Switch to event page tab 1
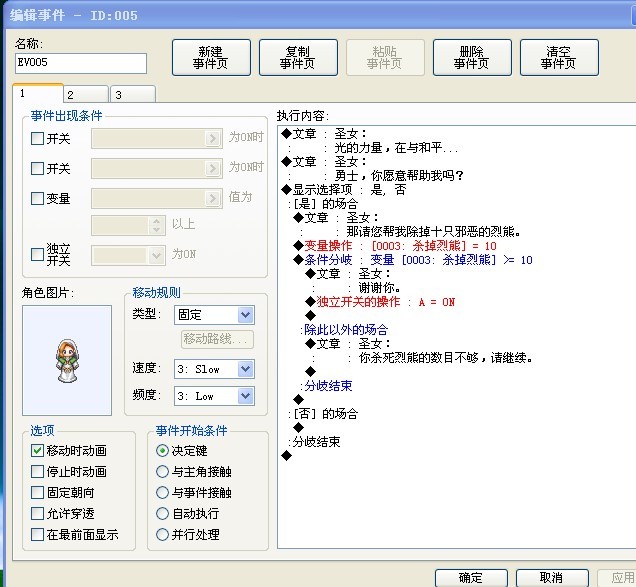The width and height of the screenshot is (636, 587). pyautogui.click(x=38, y=93)
